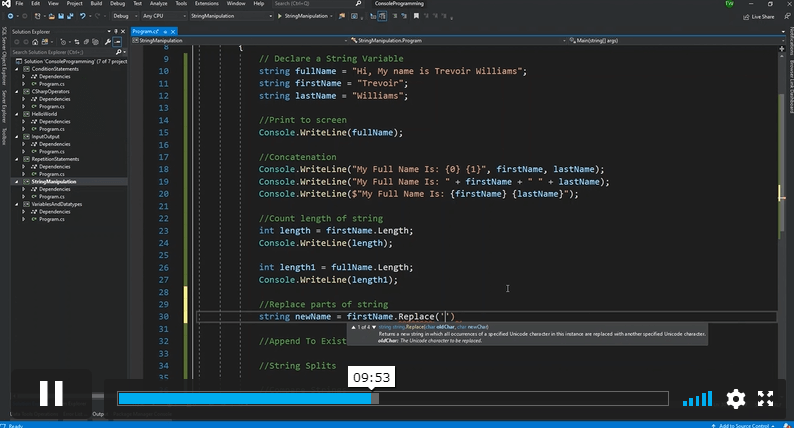Pause the video playback

click(51, 394)
